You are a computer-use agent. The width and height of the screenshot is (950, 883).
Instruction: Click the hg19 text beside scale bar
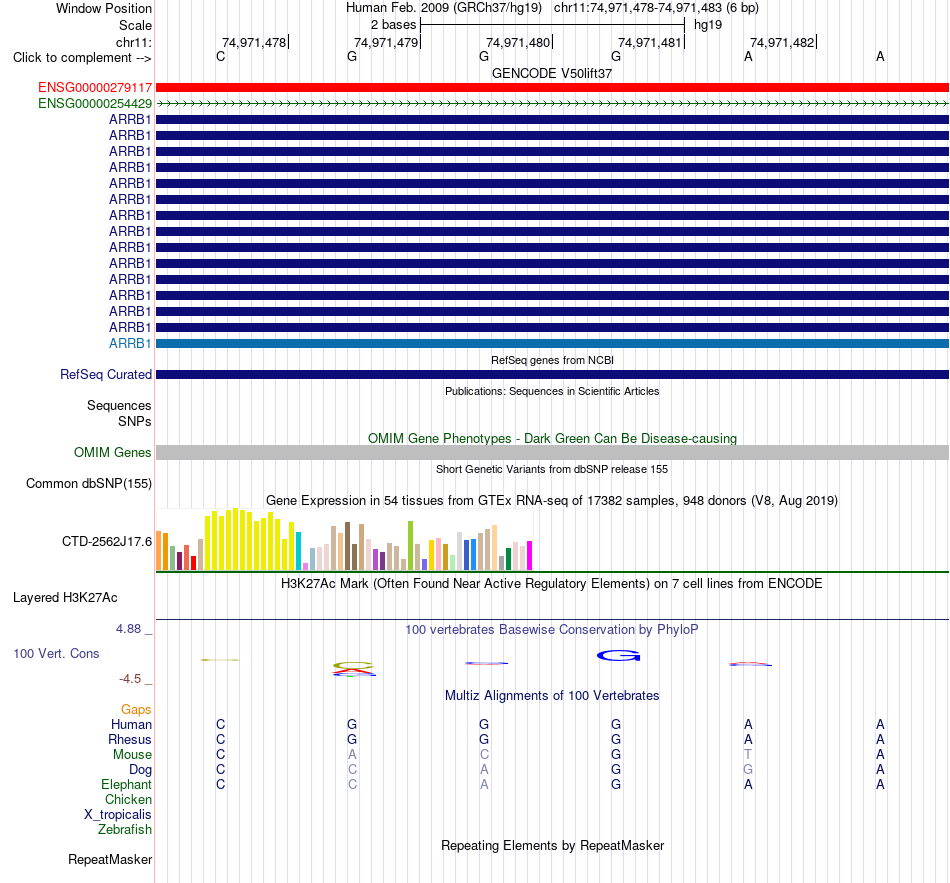(x=708, y=25)
